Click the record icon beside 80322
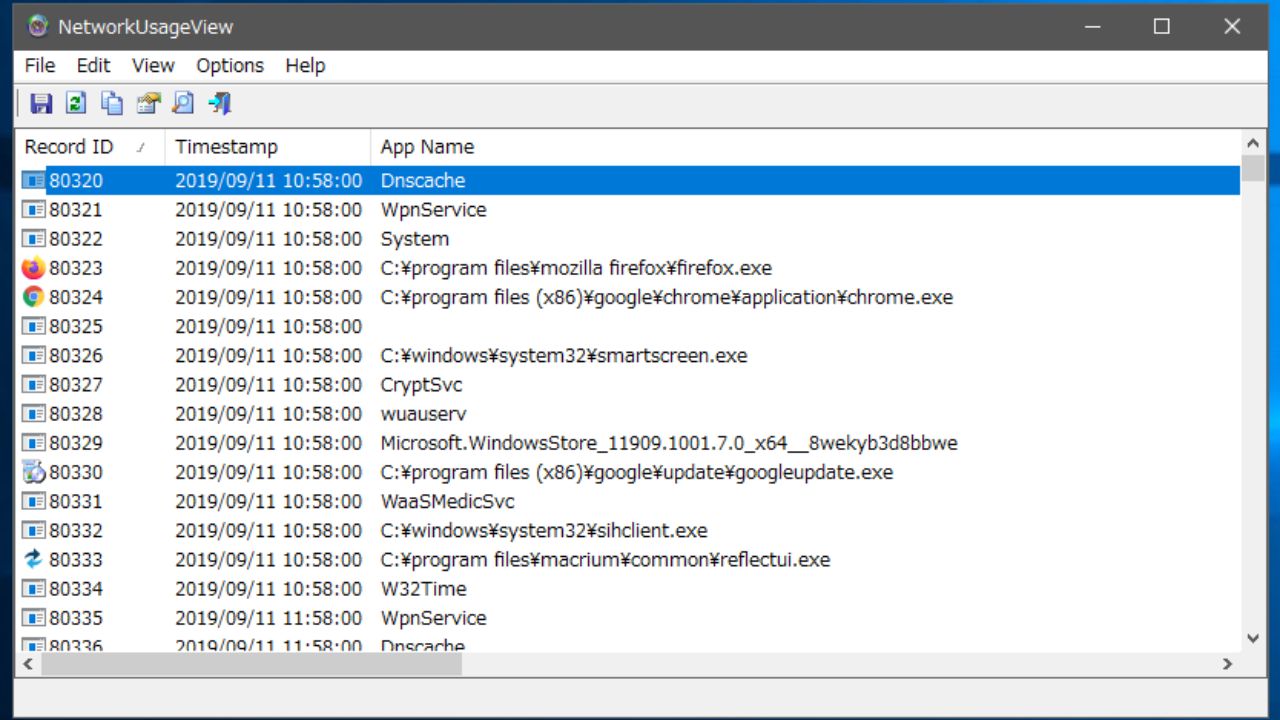This screenshot has height=720, width=1280. [34, 239]
